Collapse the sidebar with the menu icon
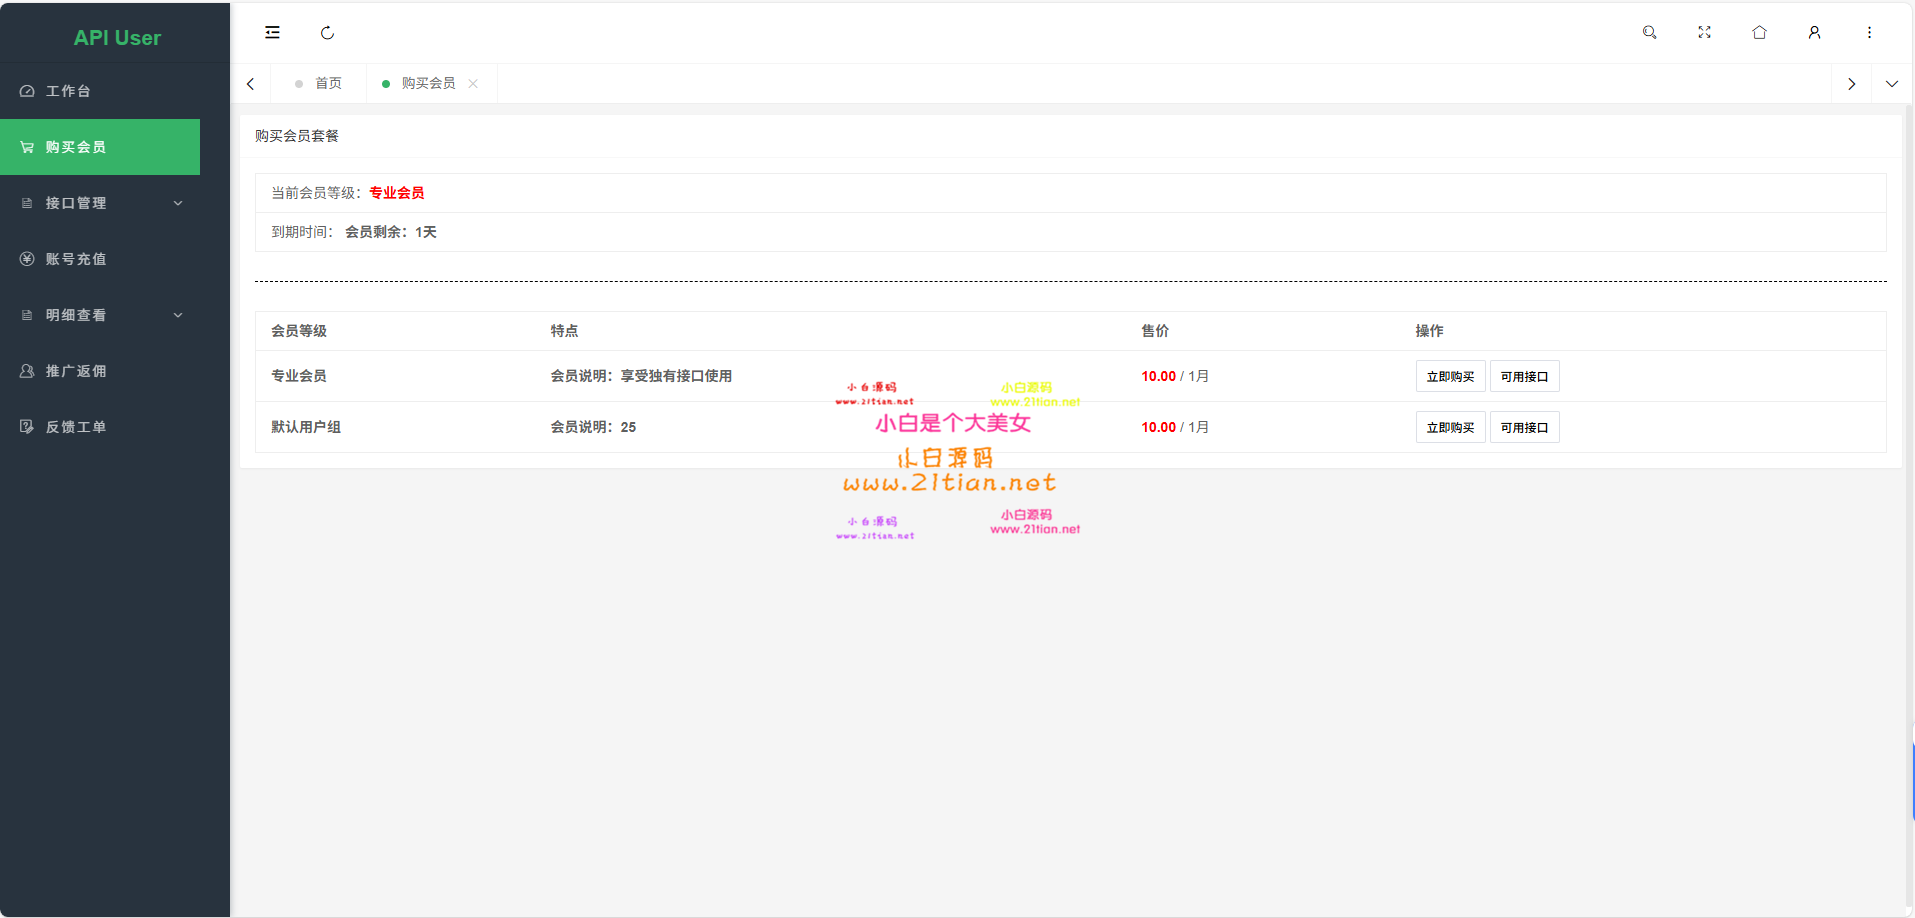 pos(272,33)
